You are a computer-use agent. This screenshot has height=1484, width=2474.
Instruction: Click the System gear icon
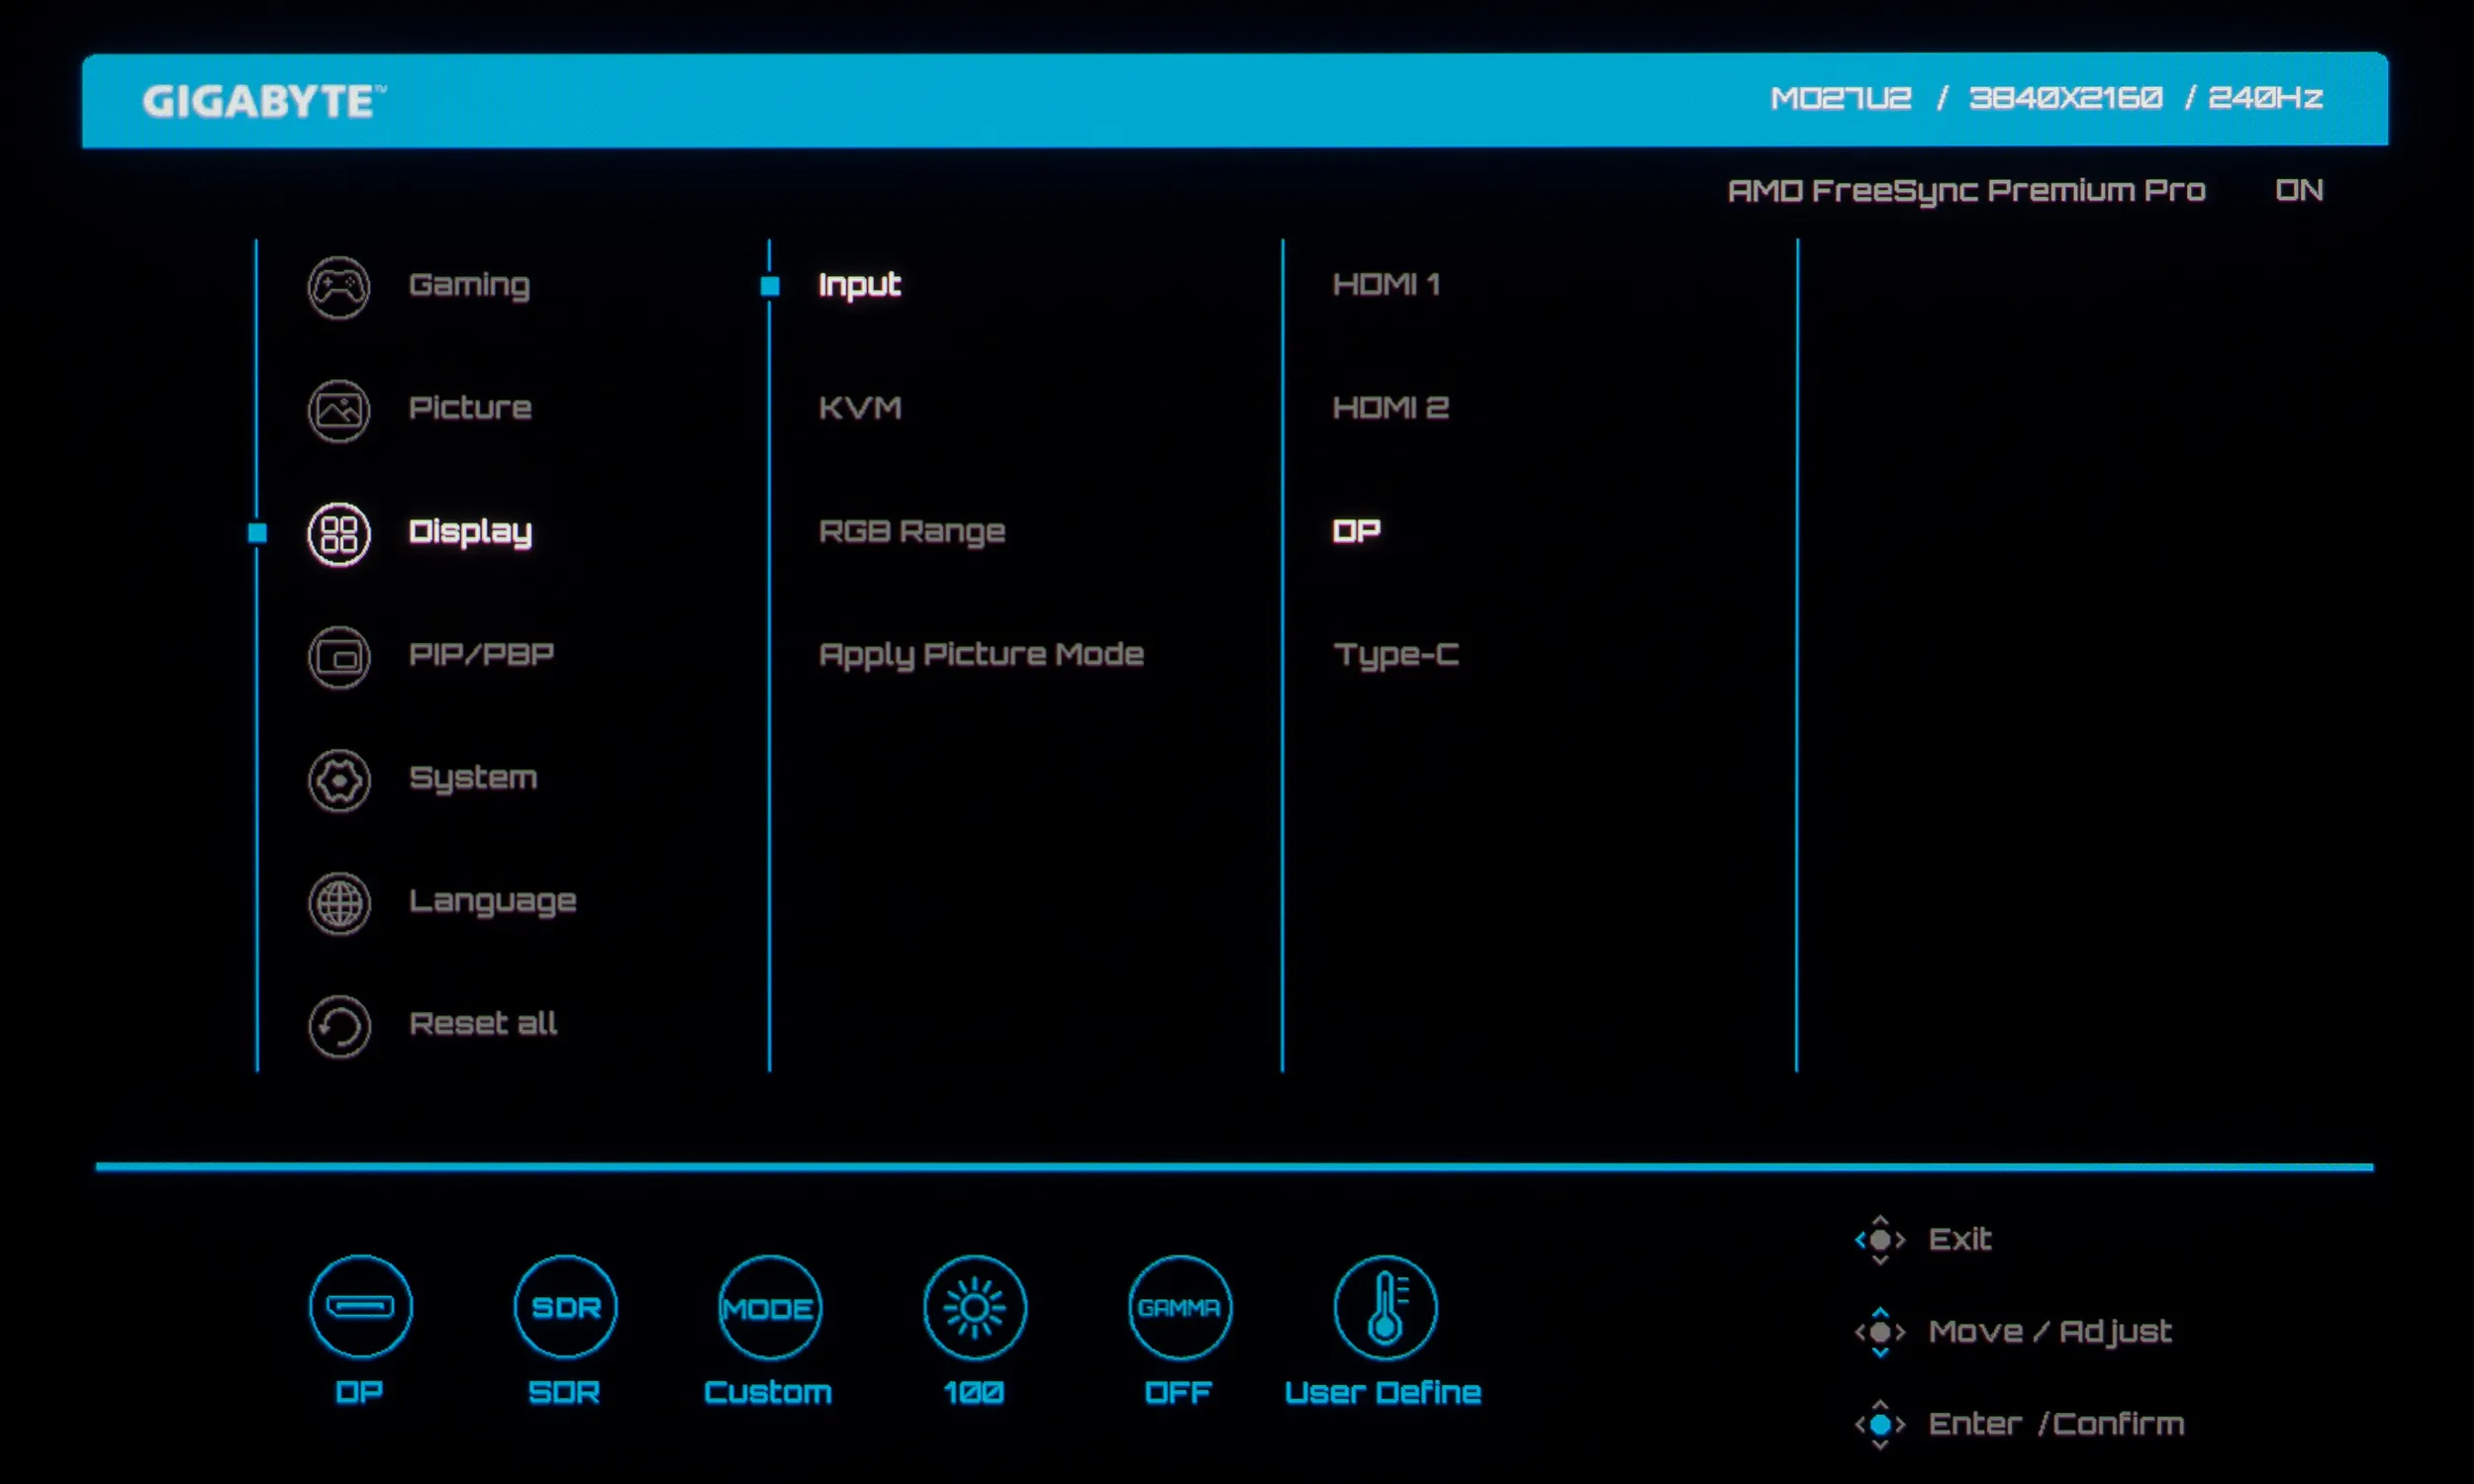pos(338,780)
